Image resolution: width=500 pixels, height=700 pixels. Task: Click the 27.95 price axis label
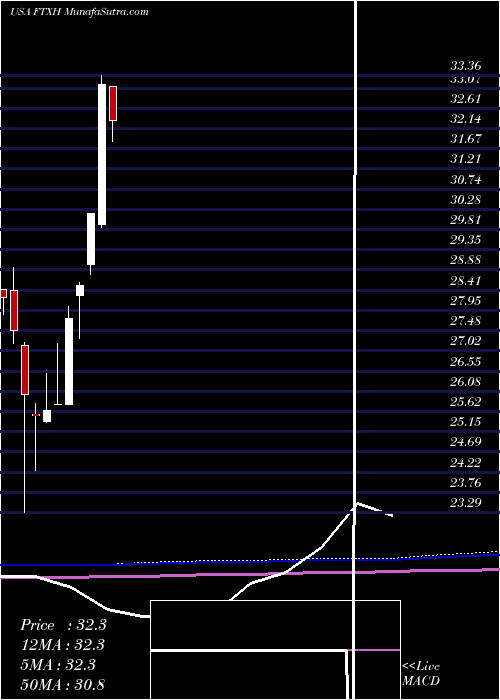(466, 300)
